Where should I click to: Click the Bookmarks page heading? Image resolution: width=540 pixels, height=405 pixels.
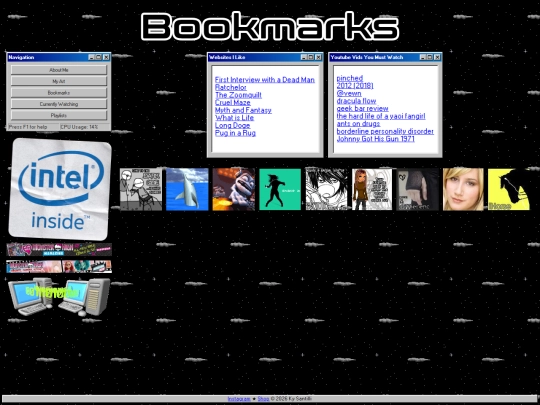point(270,27)
